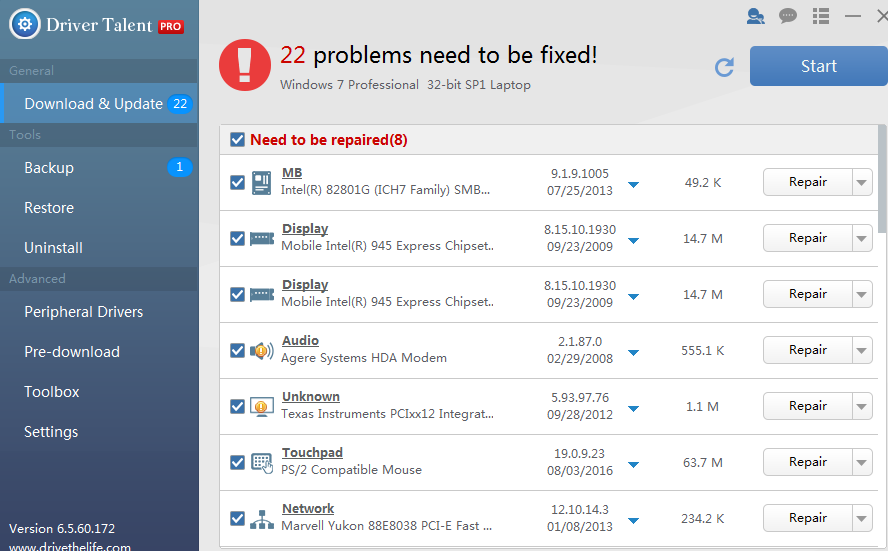Click the Unknown device monitor icon
The height and width of the screenshot is (551, 888).
(x=262, y=407)
